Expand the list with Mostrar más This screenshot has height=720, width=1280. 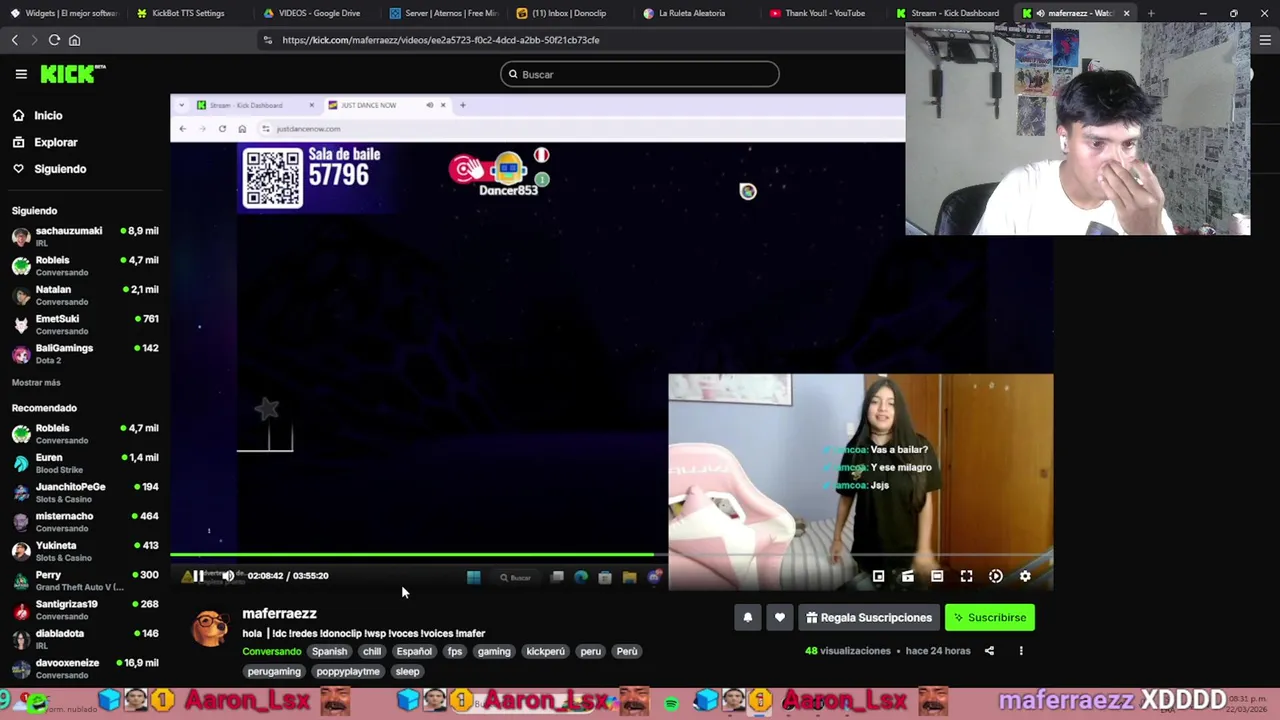[36, 383]
